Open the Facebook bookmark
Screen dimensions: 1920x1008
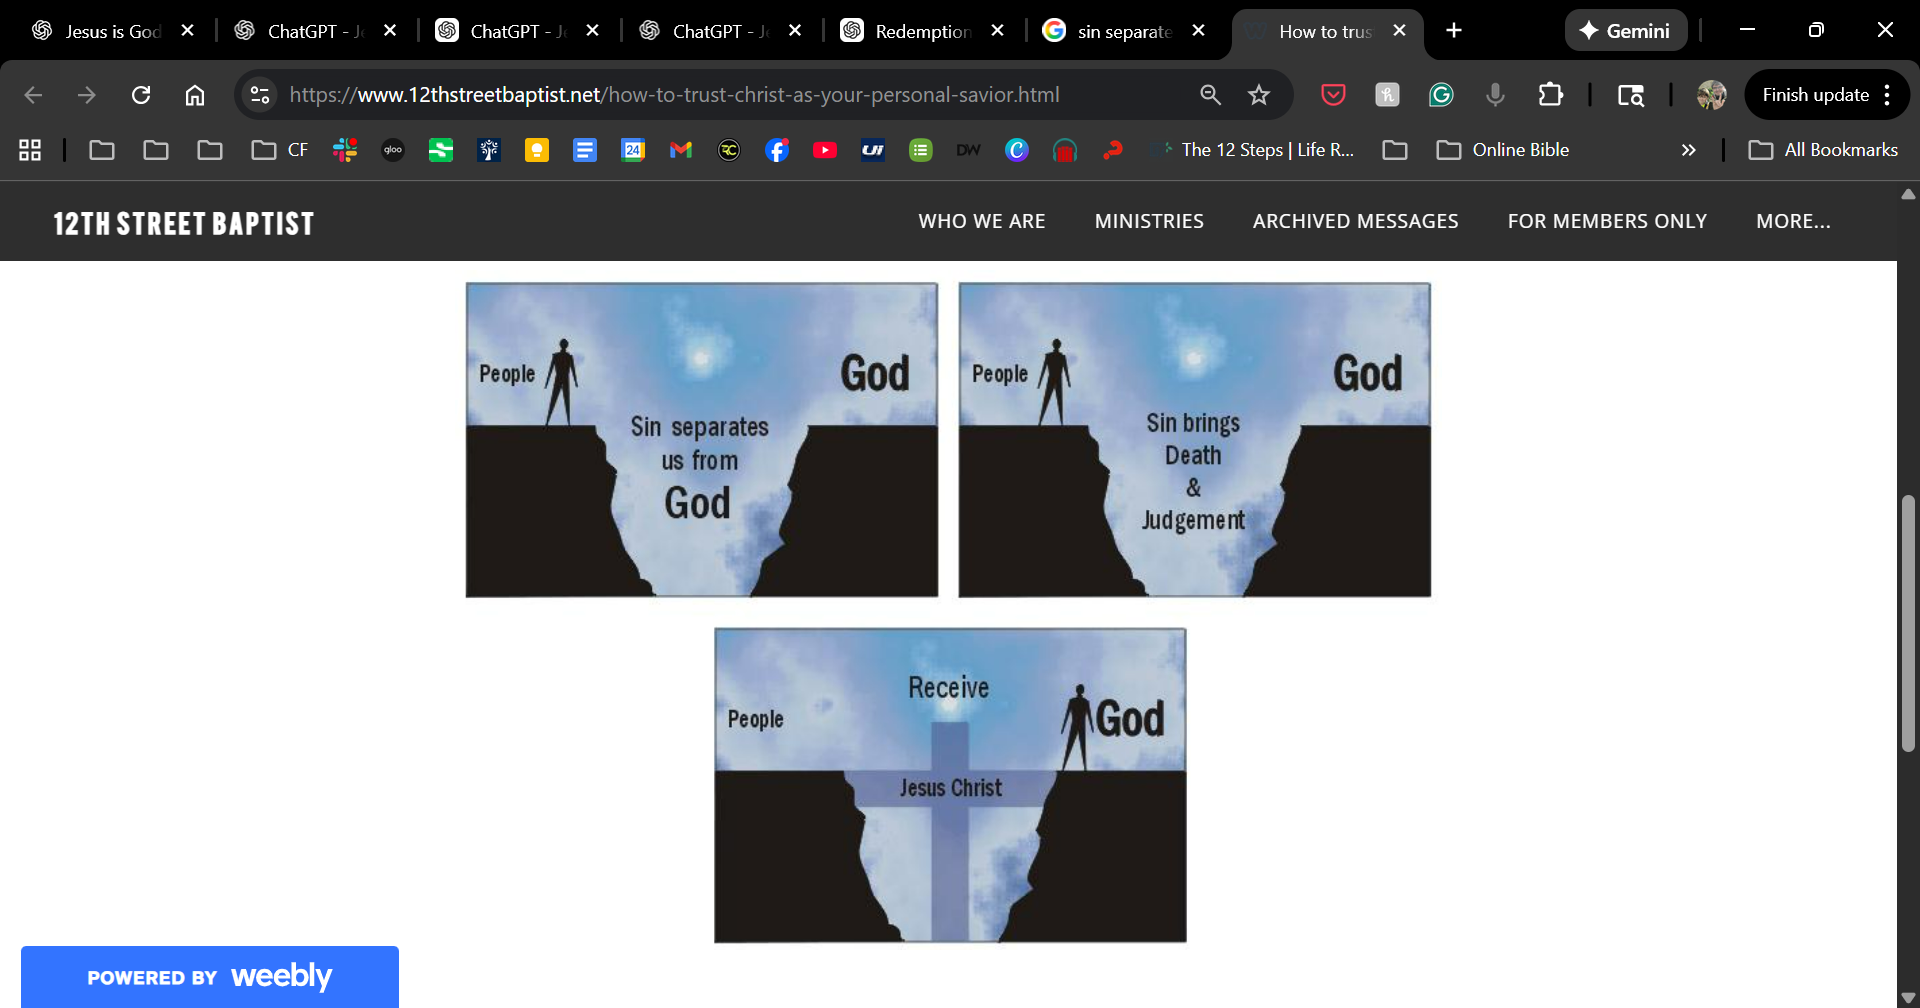777,150
